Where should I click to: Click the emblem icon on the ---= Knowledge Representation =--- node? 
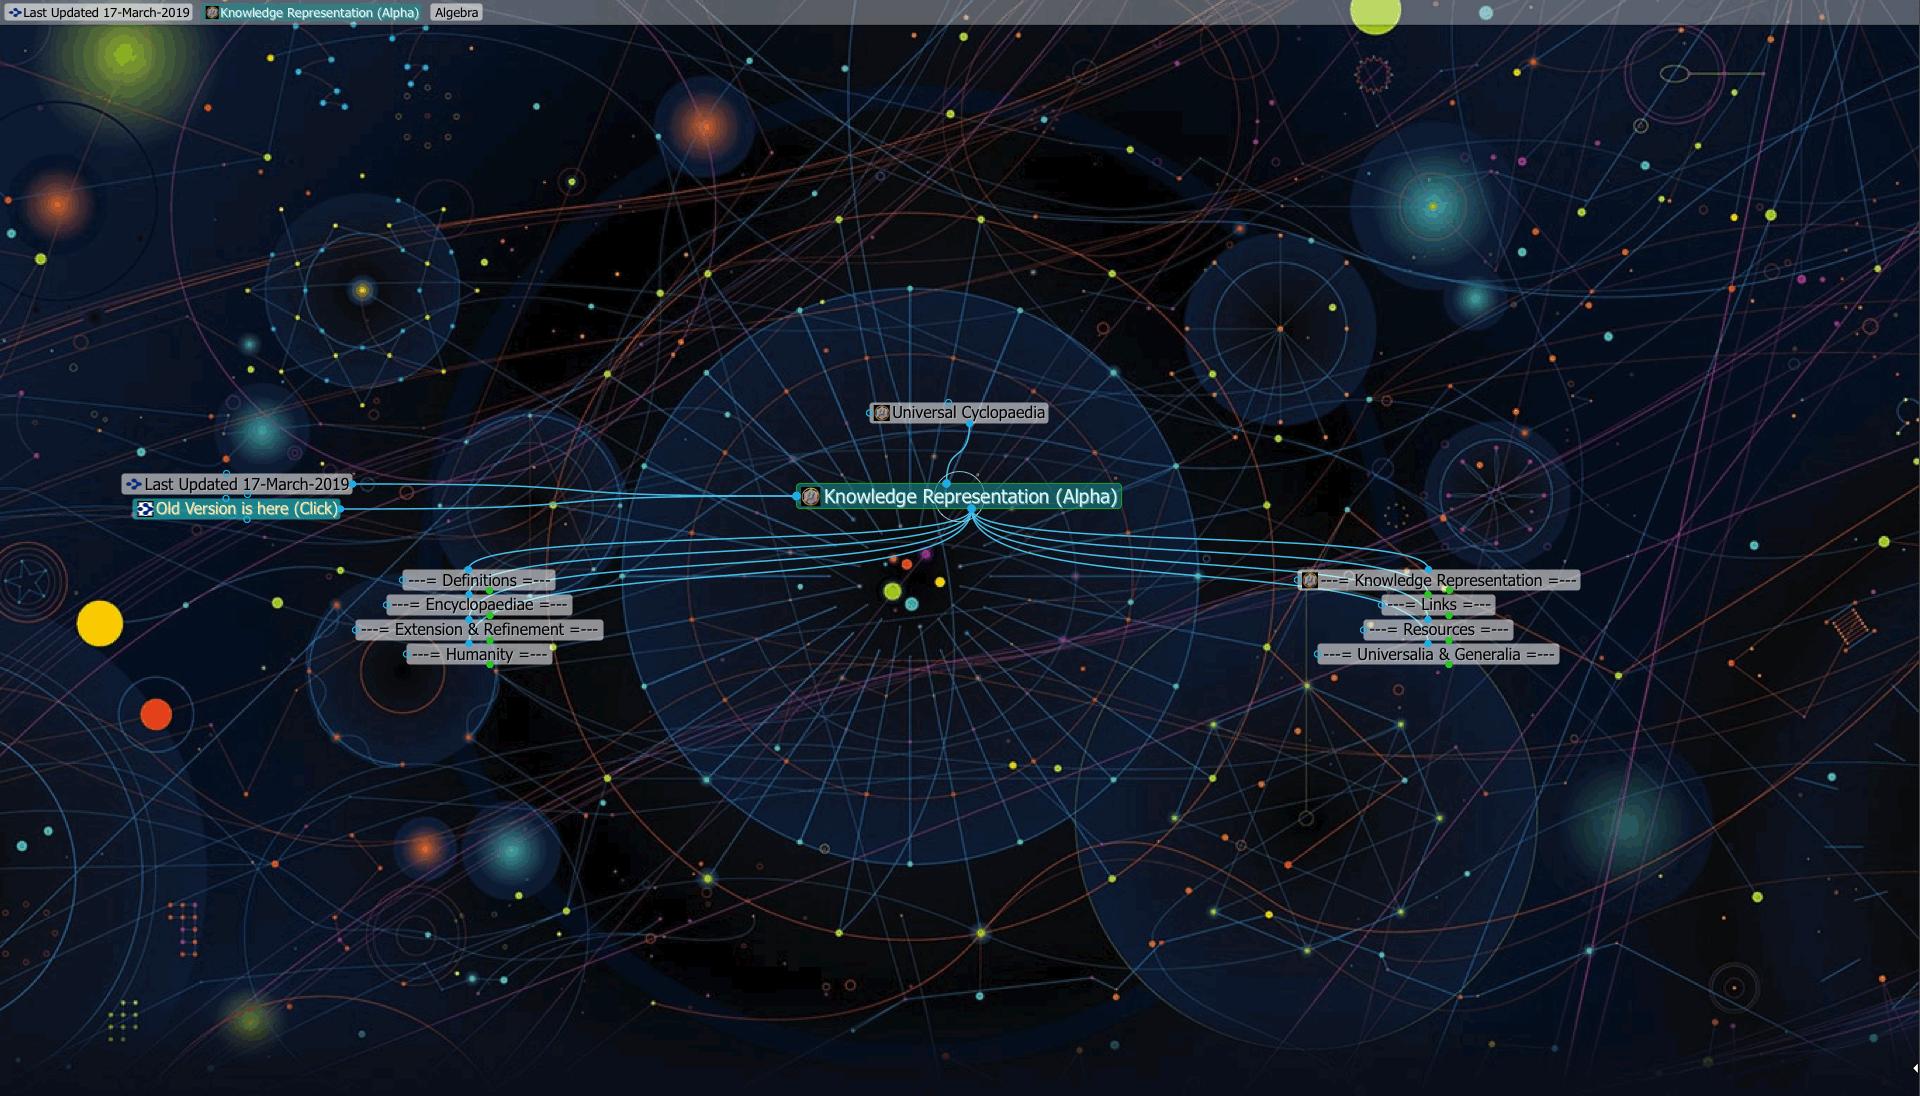pyautogui.click(x=1310, y=580)
